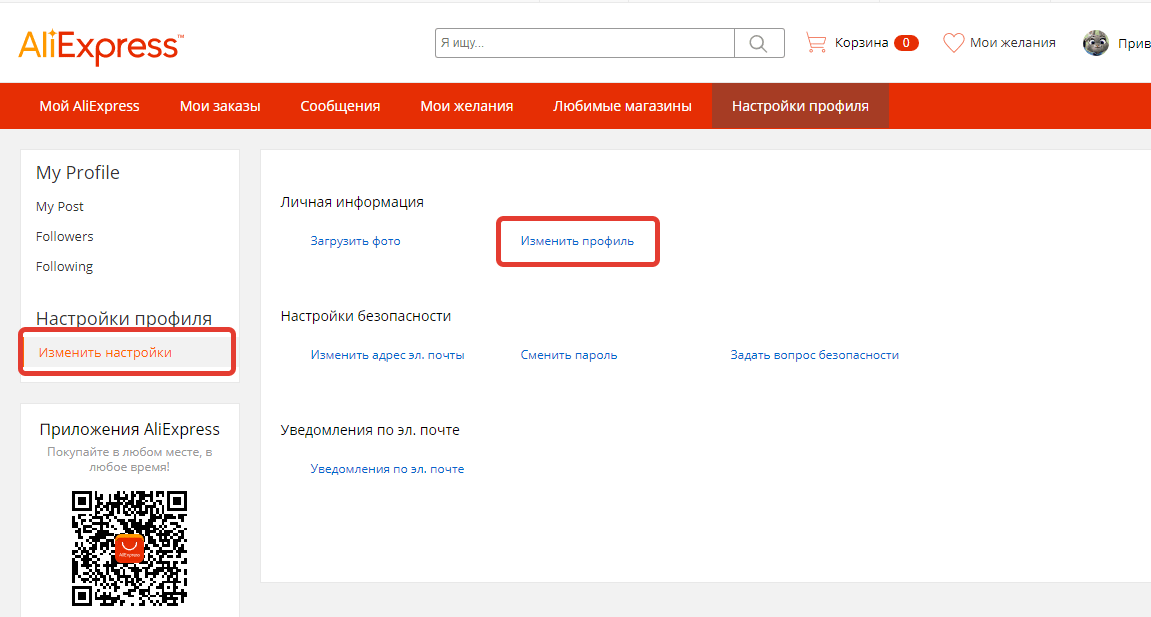Click the magnifier search button
1151x617 pixels.
(x=759, y=43)
